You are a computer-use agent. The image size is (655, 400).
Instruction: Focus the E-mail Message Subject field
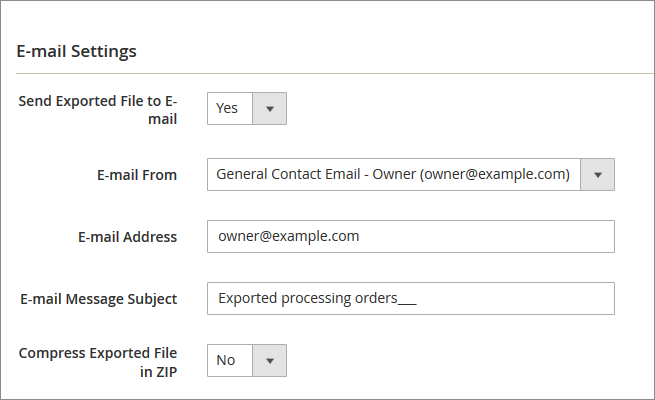[410, 298]
